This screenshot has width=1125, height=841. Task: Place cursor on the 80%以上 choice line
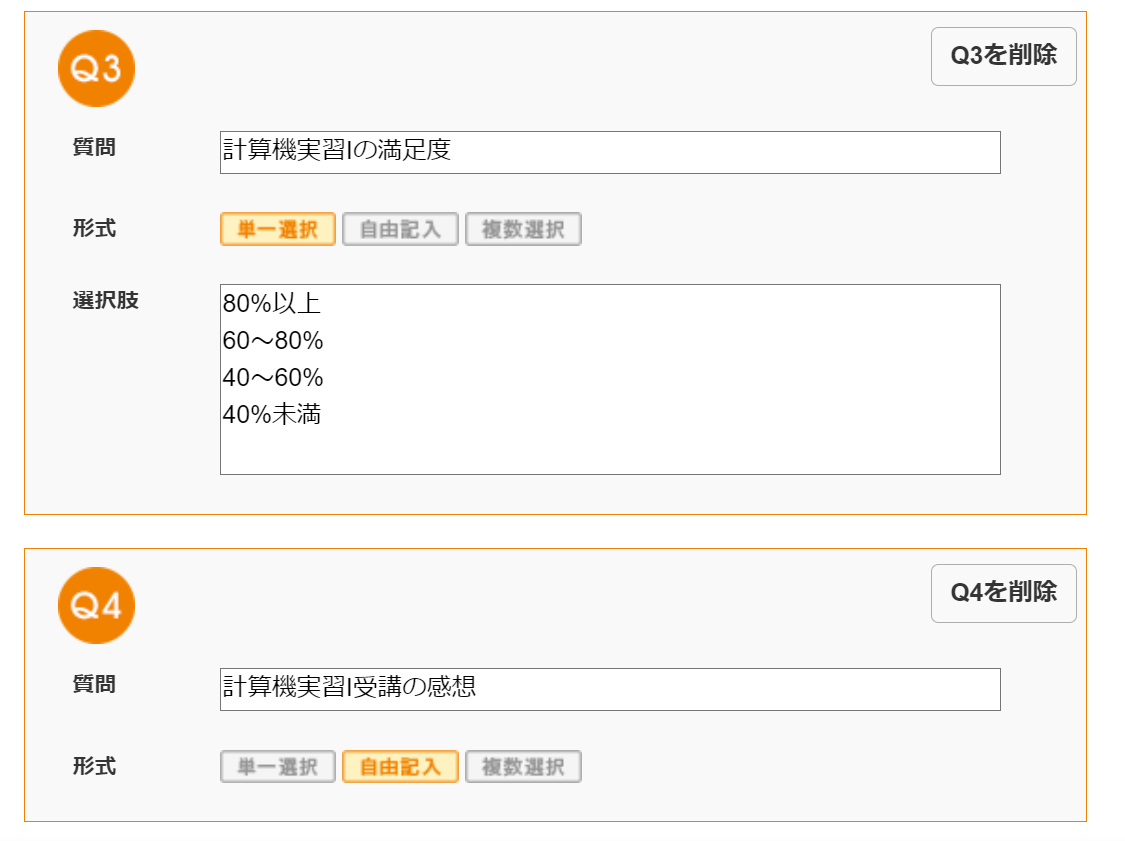[x=271, y=304]
